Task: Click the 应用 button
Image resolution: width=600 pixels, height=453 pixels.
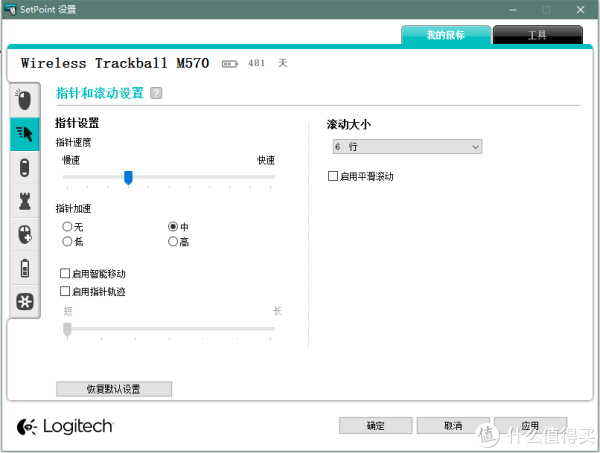Action: pyautogui.click(x=530, y=425)
